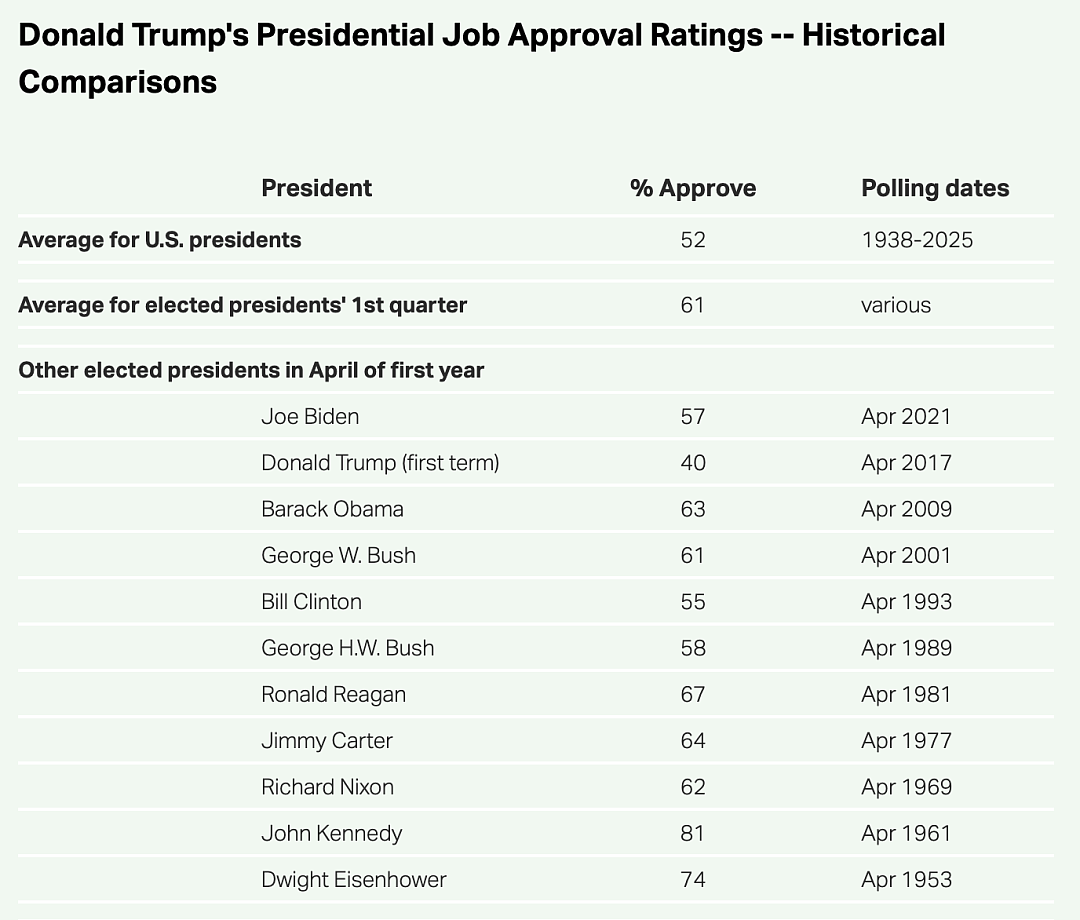The image size is (1080, 920).
Task: Click the George W. Bush name
Action: point(338,555)
